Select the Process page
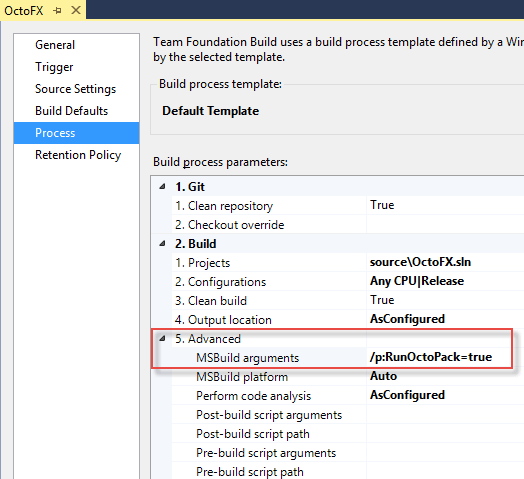This screenshot has height=479, width=524. click(x=77, y=133)
